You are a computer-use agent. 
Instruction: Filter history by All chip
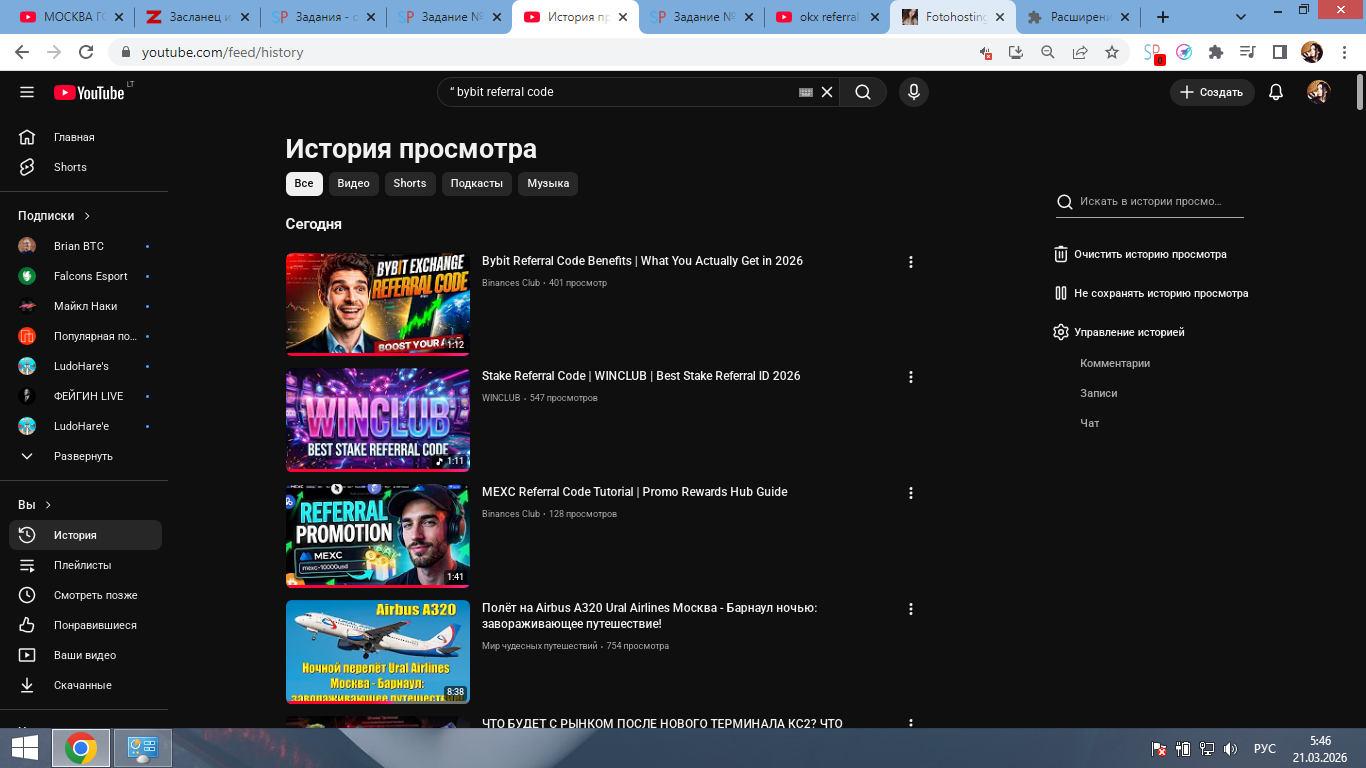[x=304, y=184]
